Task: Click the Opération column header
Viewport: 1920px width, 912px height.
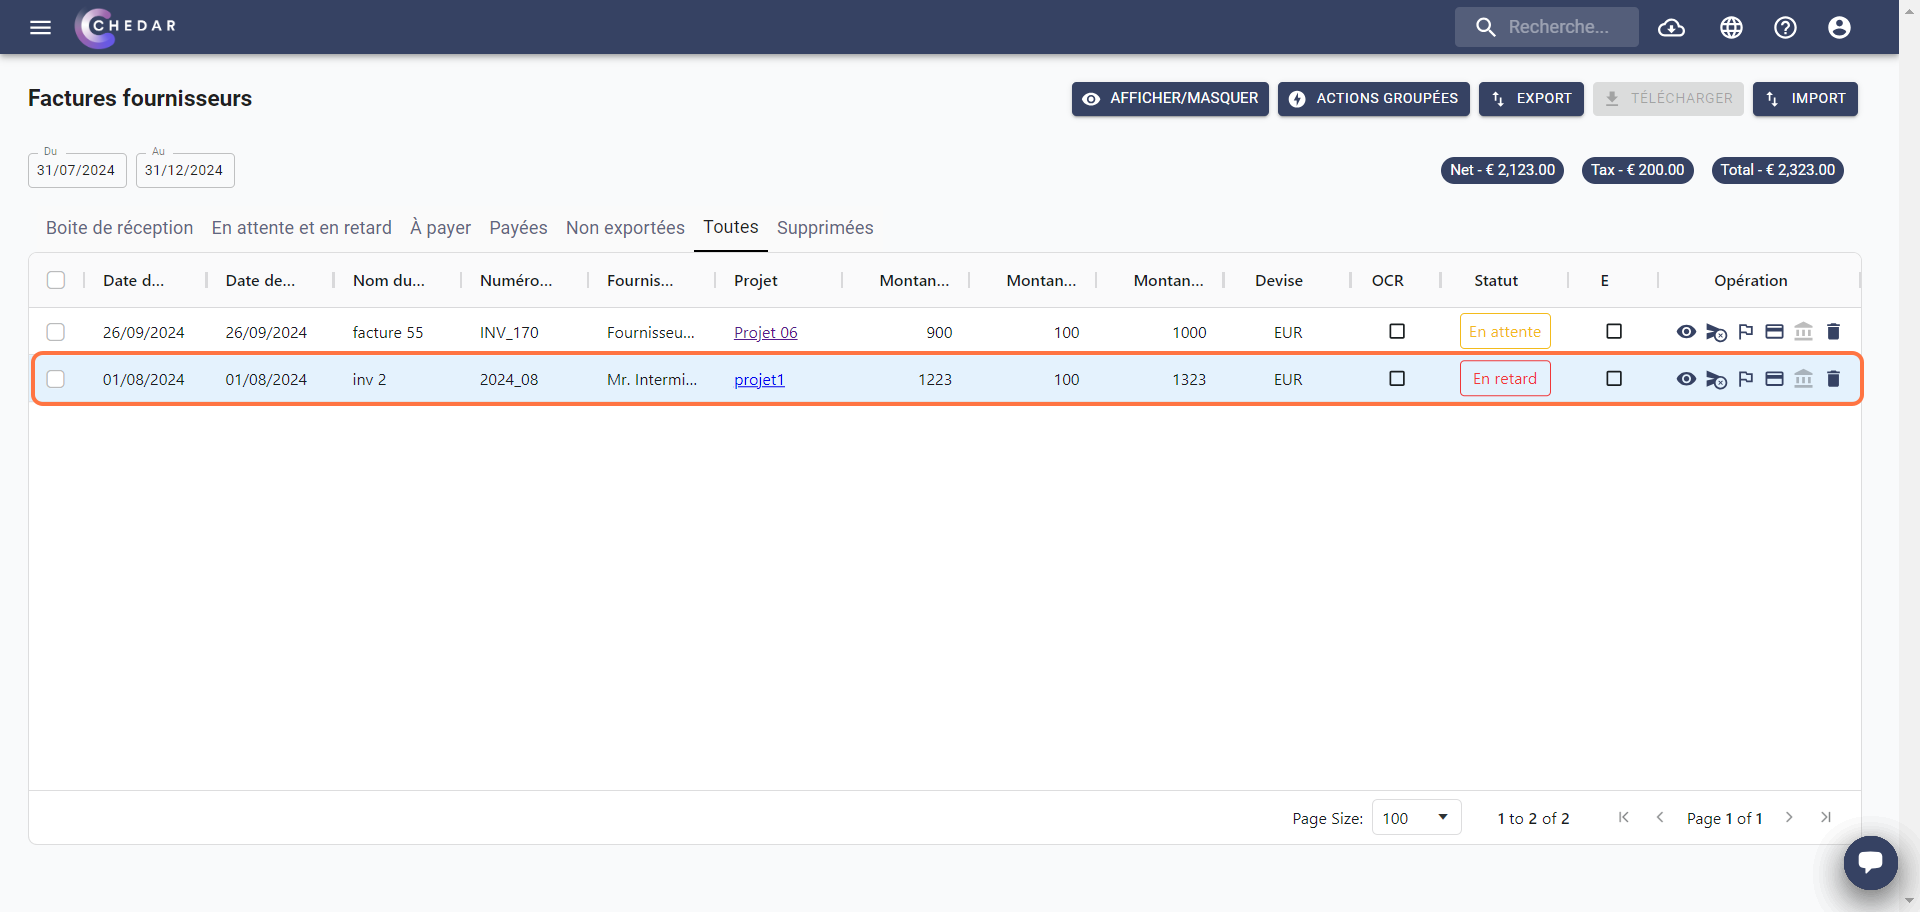Action: tap(1750, 280)
